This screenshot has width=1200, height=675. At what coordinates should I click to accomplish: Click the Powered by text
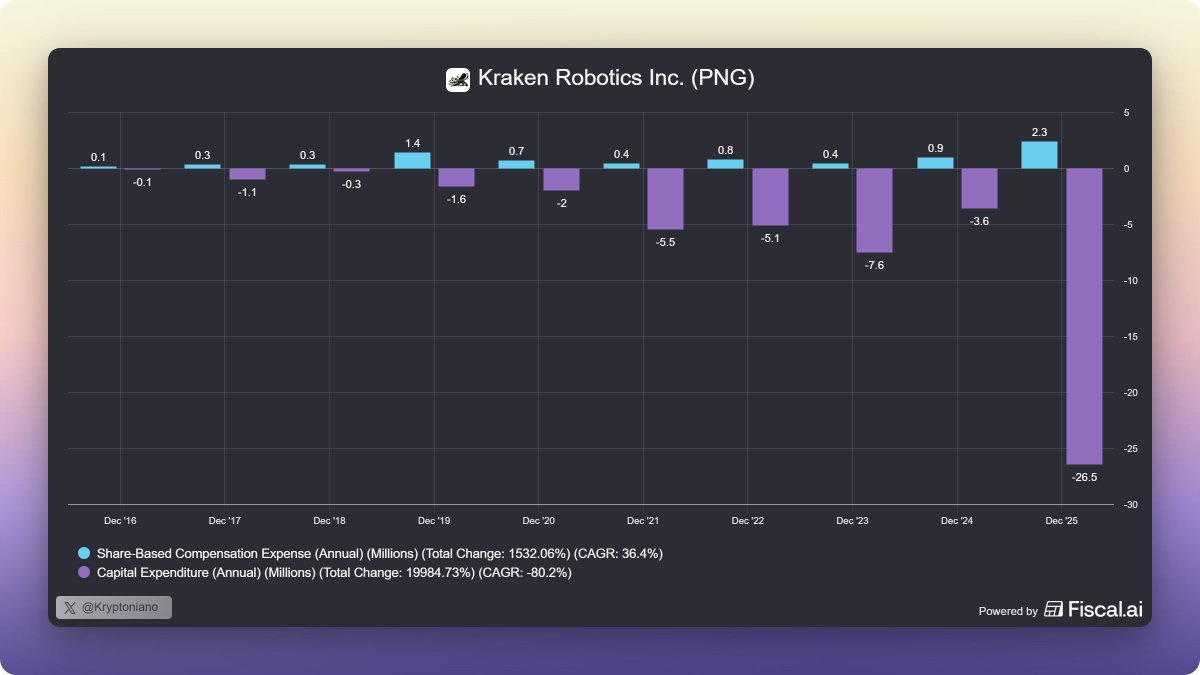coord(1008,611)
